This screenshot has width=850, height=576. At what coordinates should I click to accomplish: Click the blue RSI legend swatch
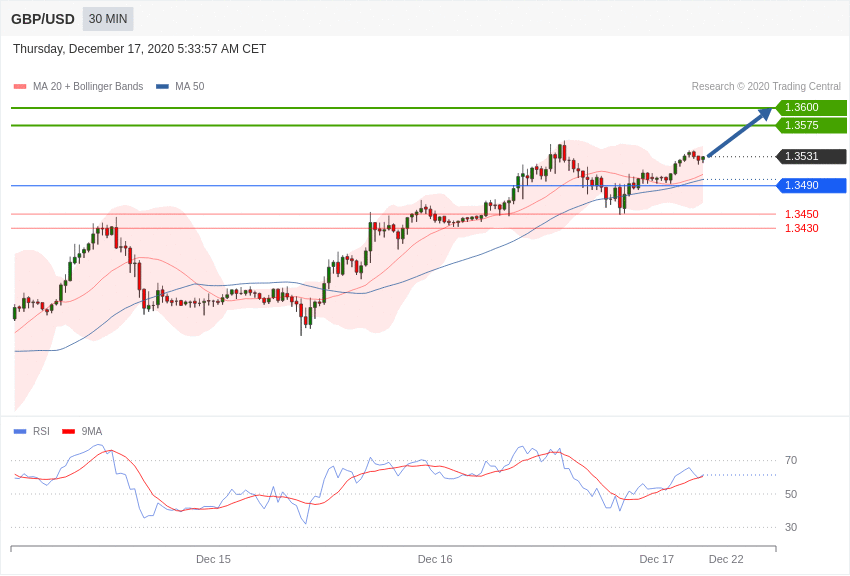point(20,432)
